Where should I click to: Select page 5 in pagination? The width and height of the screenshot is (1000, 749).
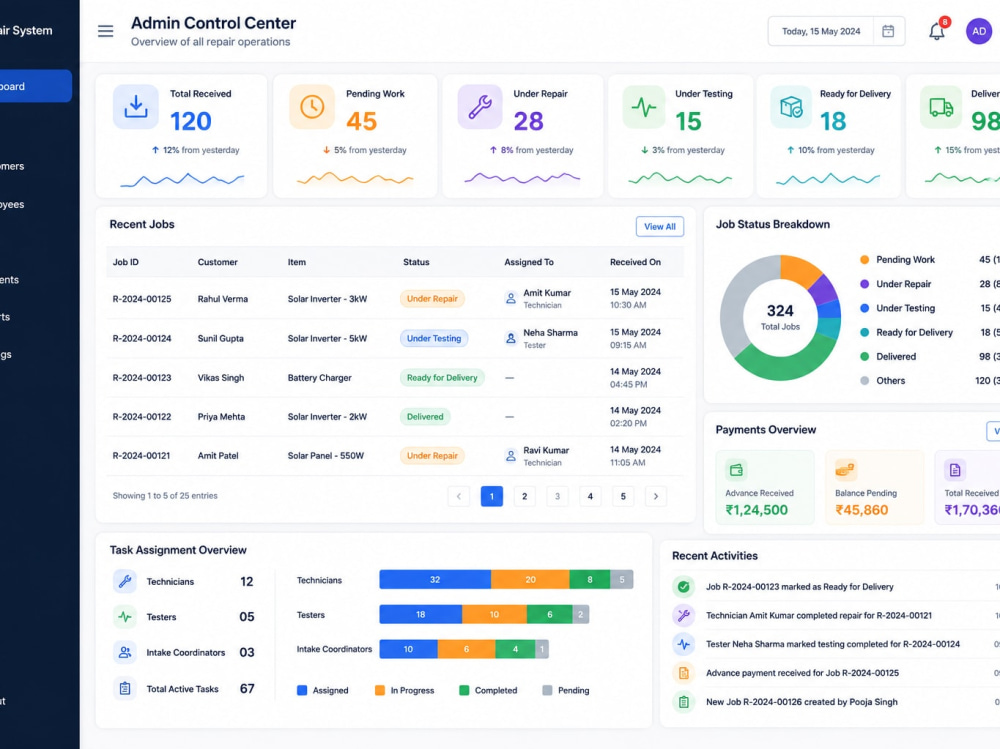623,496
